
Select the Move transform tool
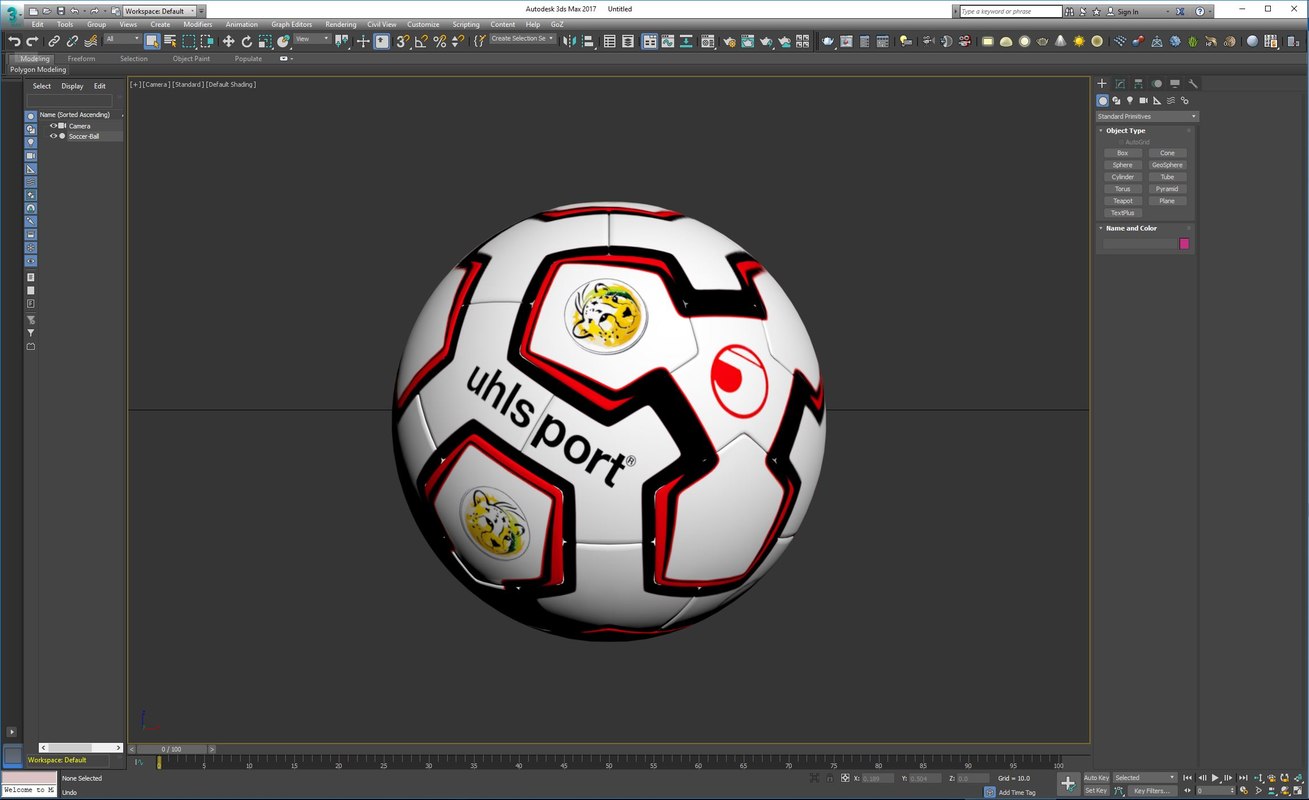pos(229,41)
